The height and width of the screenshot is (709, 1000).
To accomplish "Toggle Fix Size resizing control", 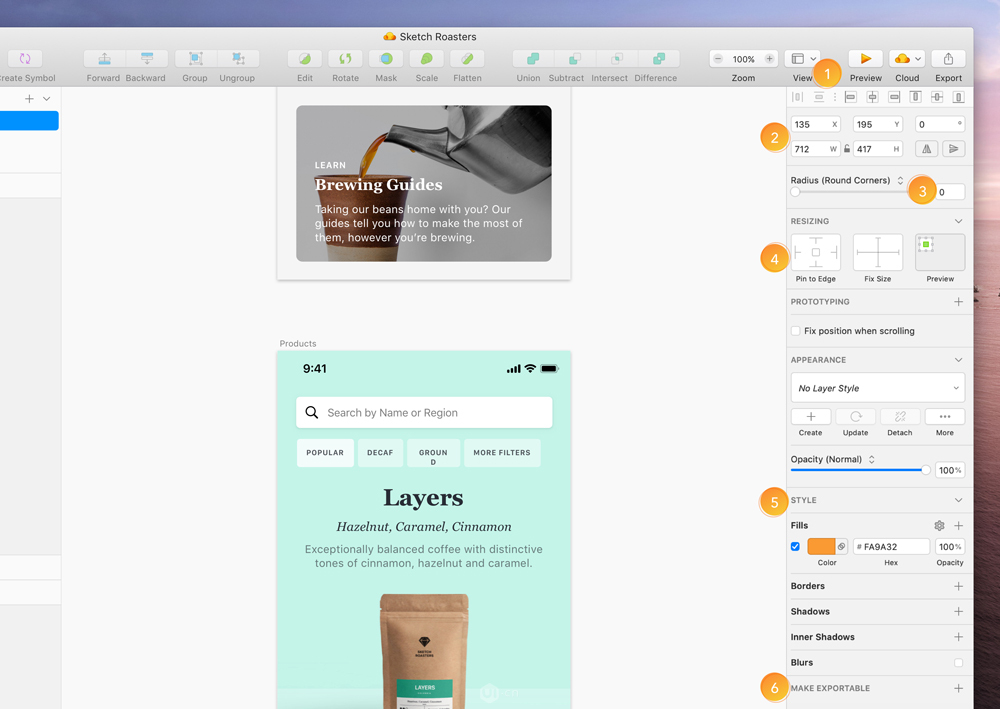I will click(878, 252).
